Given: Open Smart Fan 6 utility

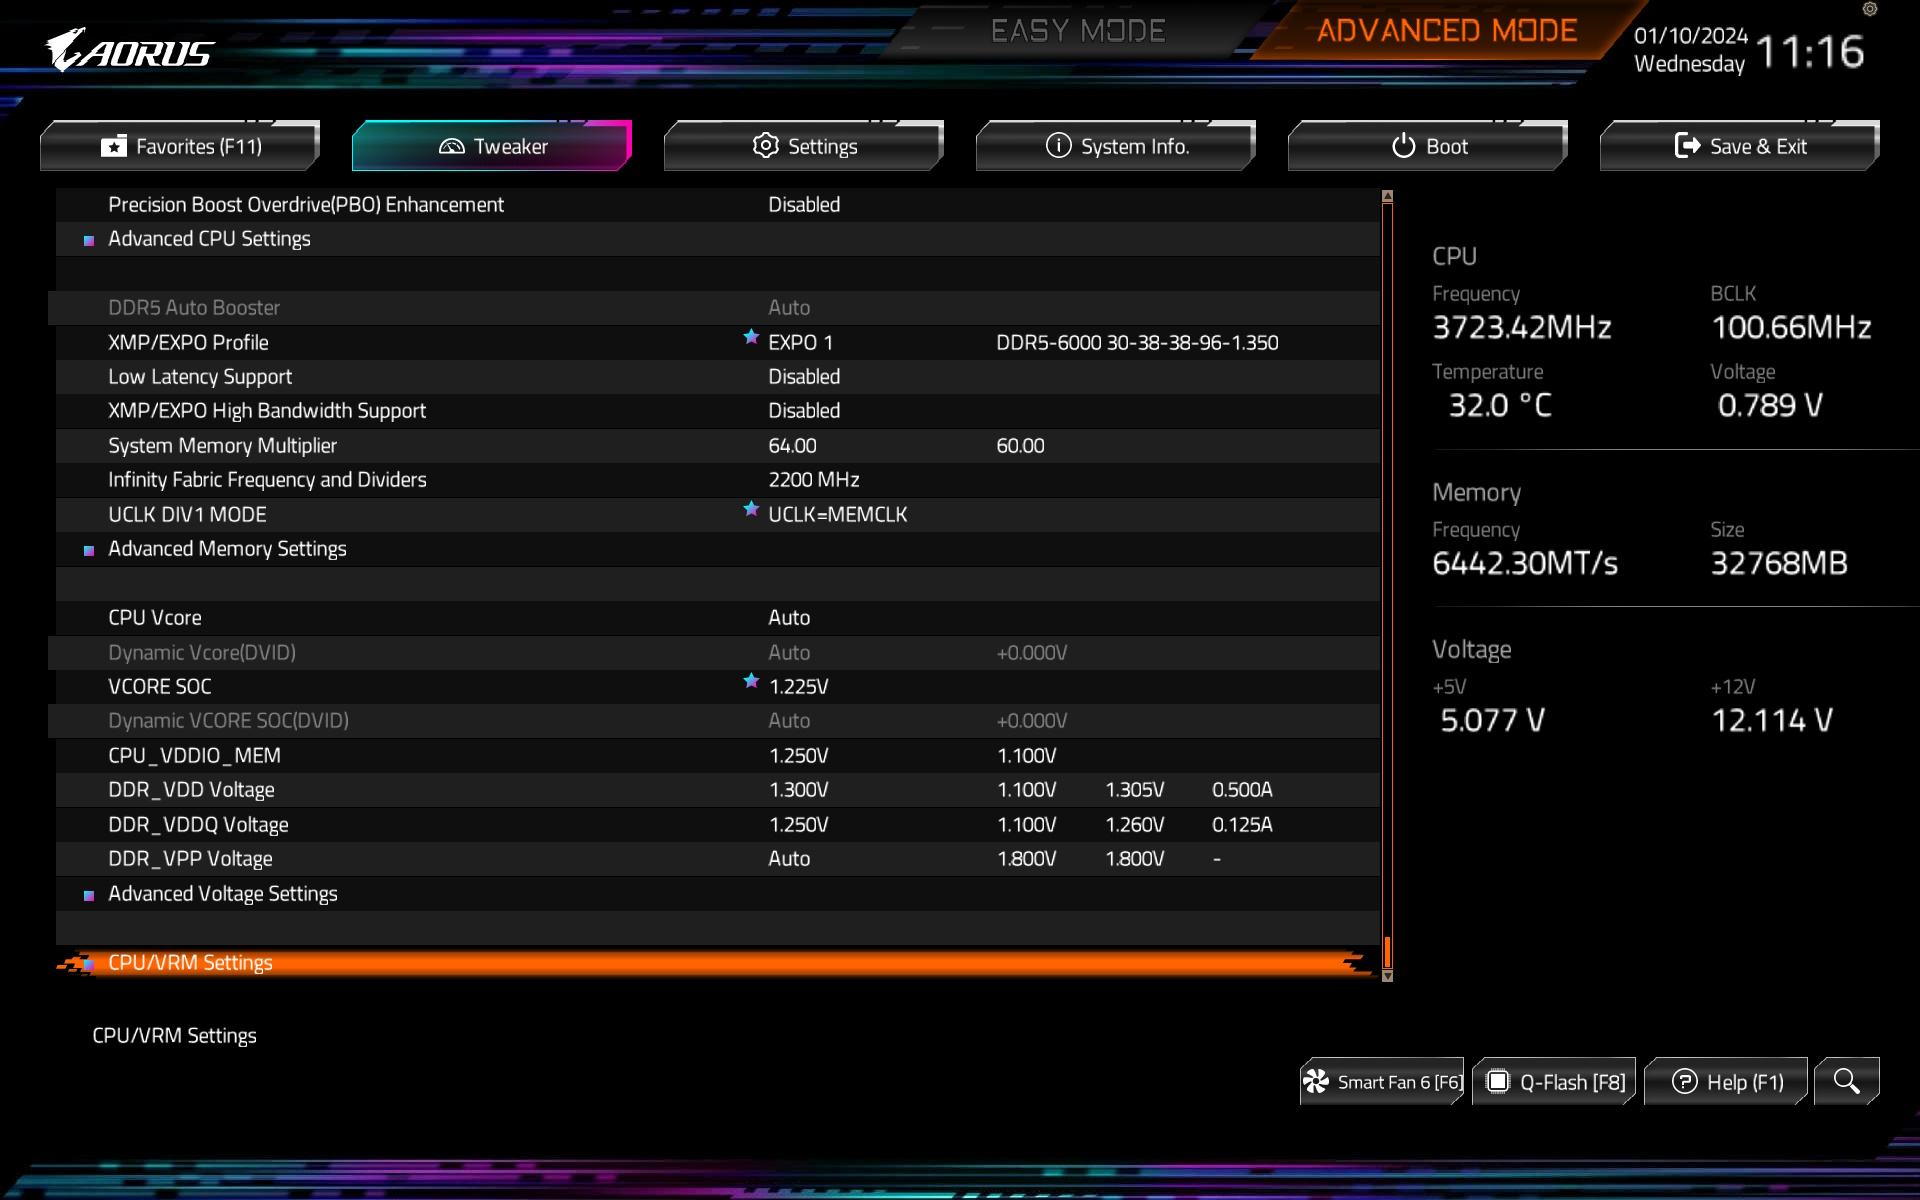Looking at the screenshot, I should point(1382,1081).
